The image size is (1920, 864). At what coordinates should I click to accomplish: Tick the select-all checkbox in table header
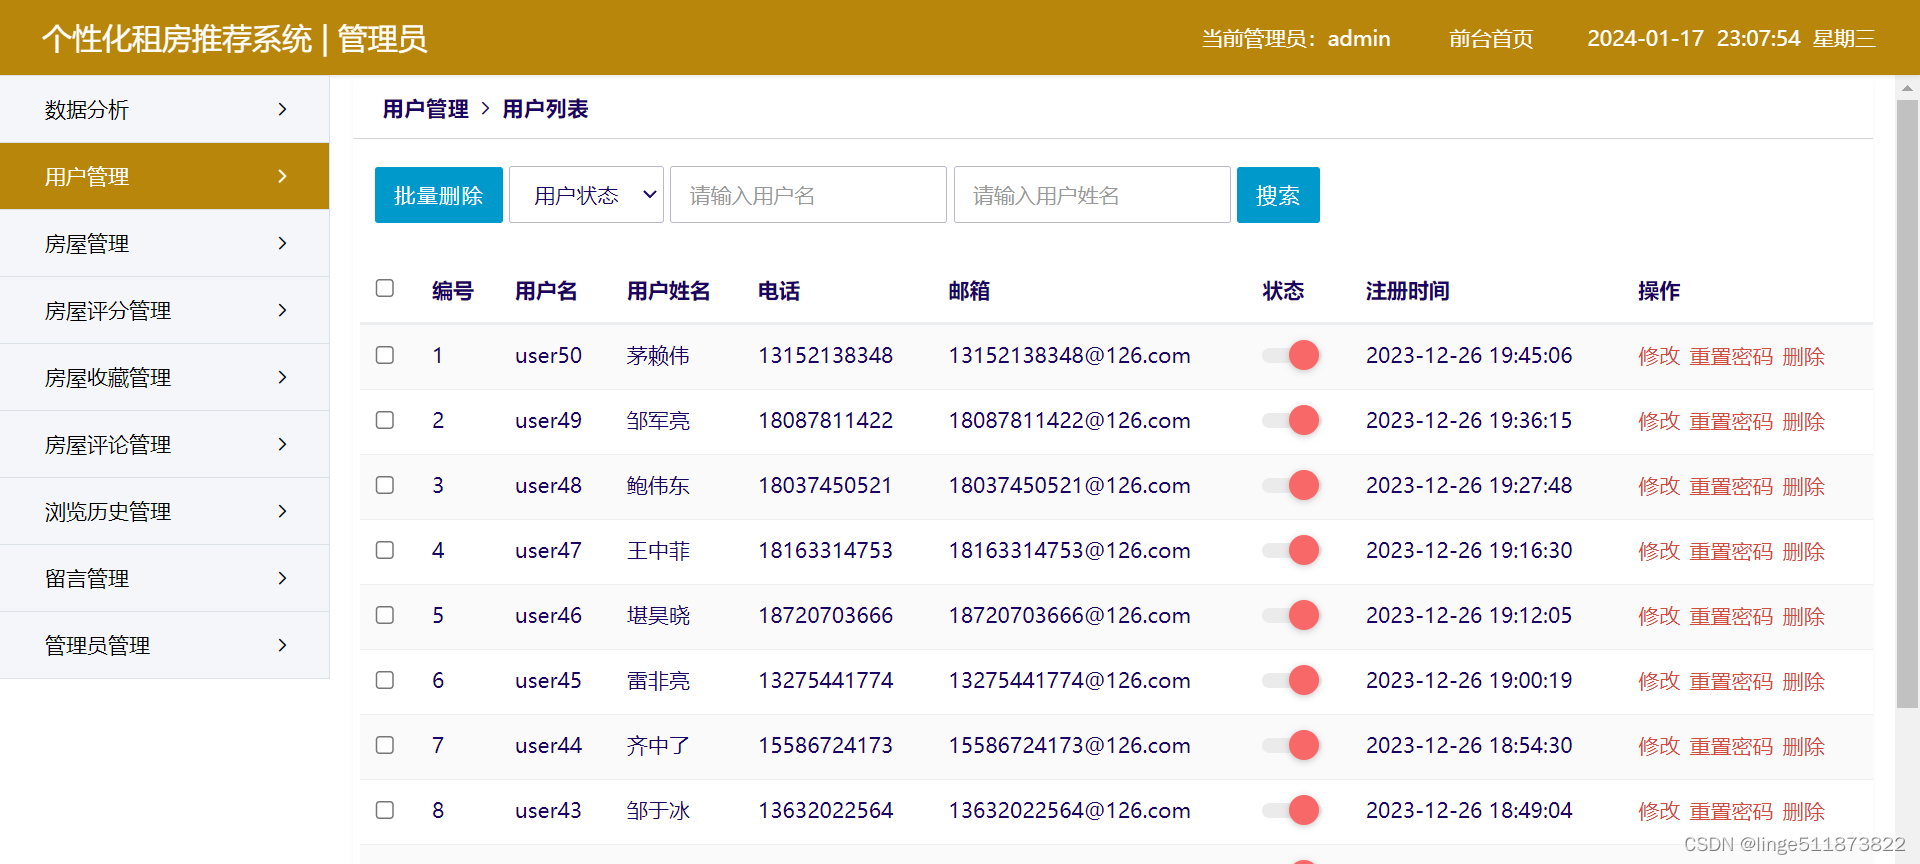click(385, 288)
